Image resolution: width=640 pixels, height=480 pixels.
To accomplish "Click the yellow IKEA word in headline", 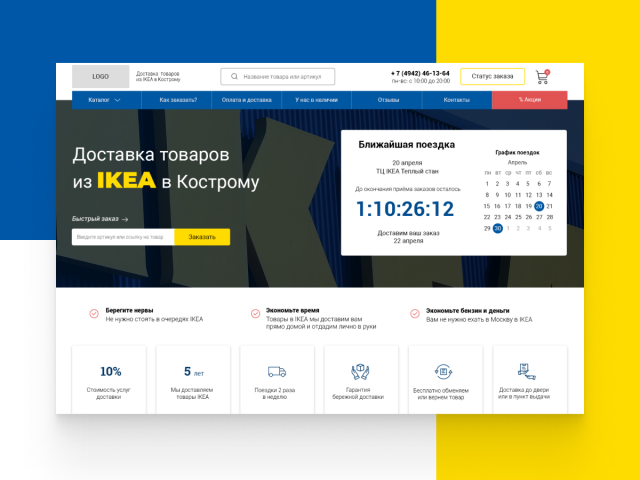I will tap(126, 181).
